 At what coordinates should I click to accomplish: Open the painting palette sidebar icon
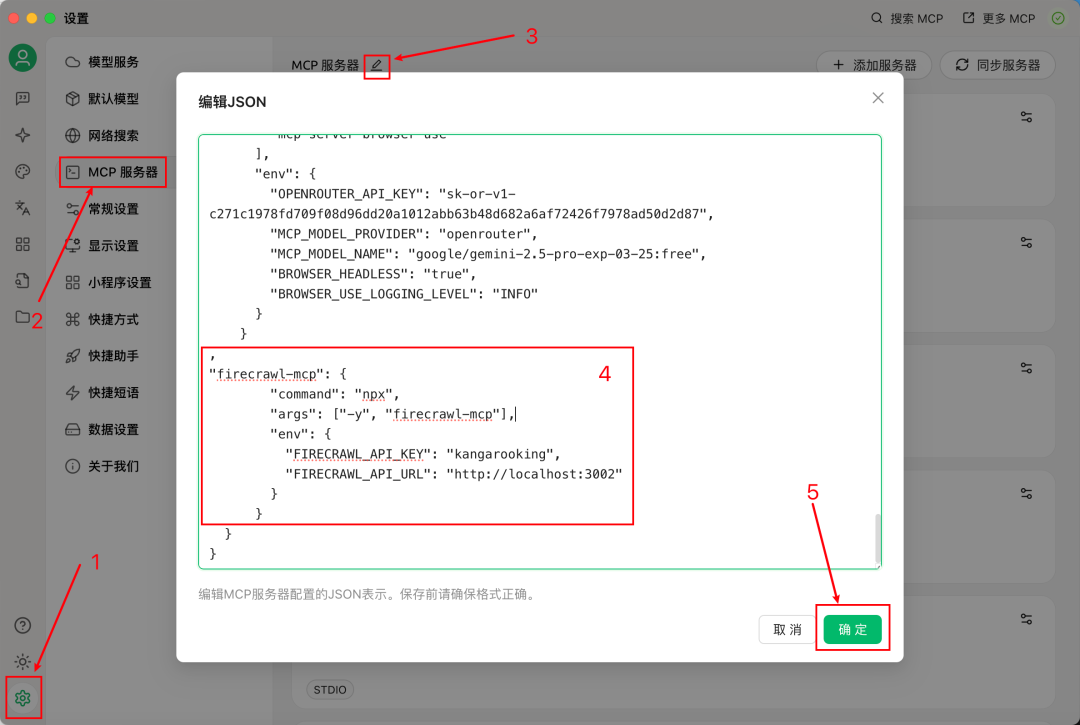click(x=23, y=171)
